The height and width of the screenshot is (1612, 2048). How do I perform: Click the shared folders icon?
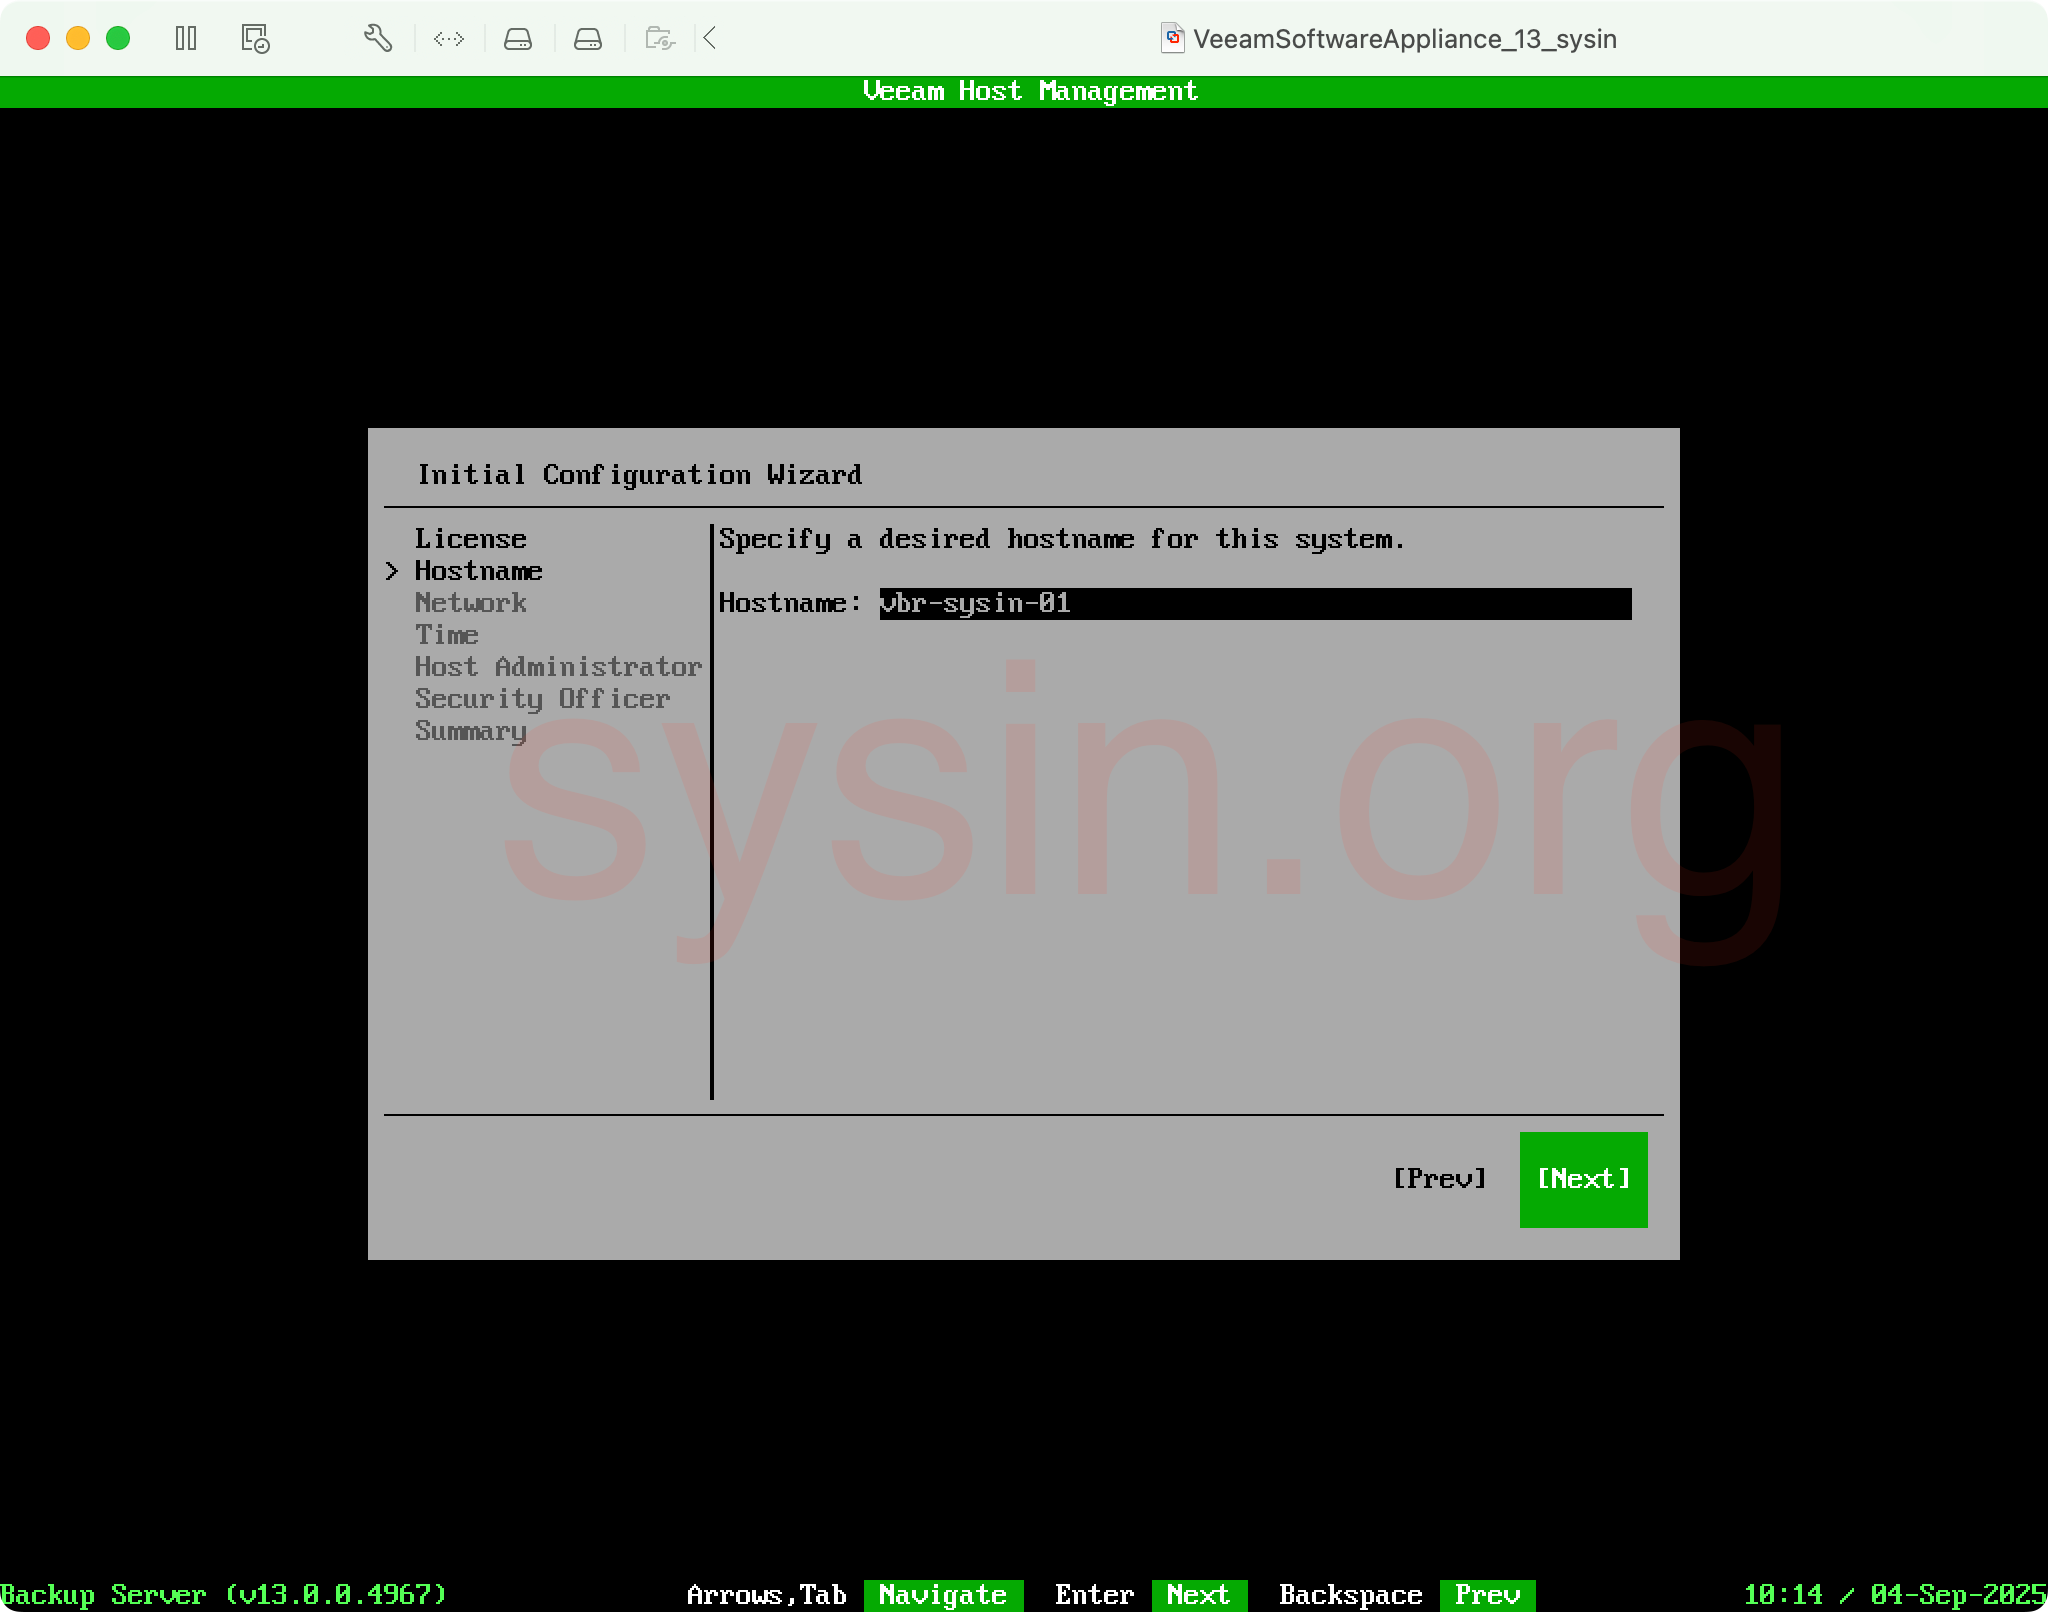point(660,39)
